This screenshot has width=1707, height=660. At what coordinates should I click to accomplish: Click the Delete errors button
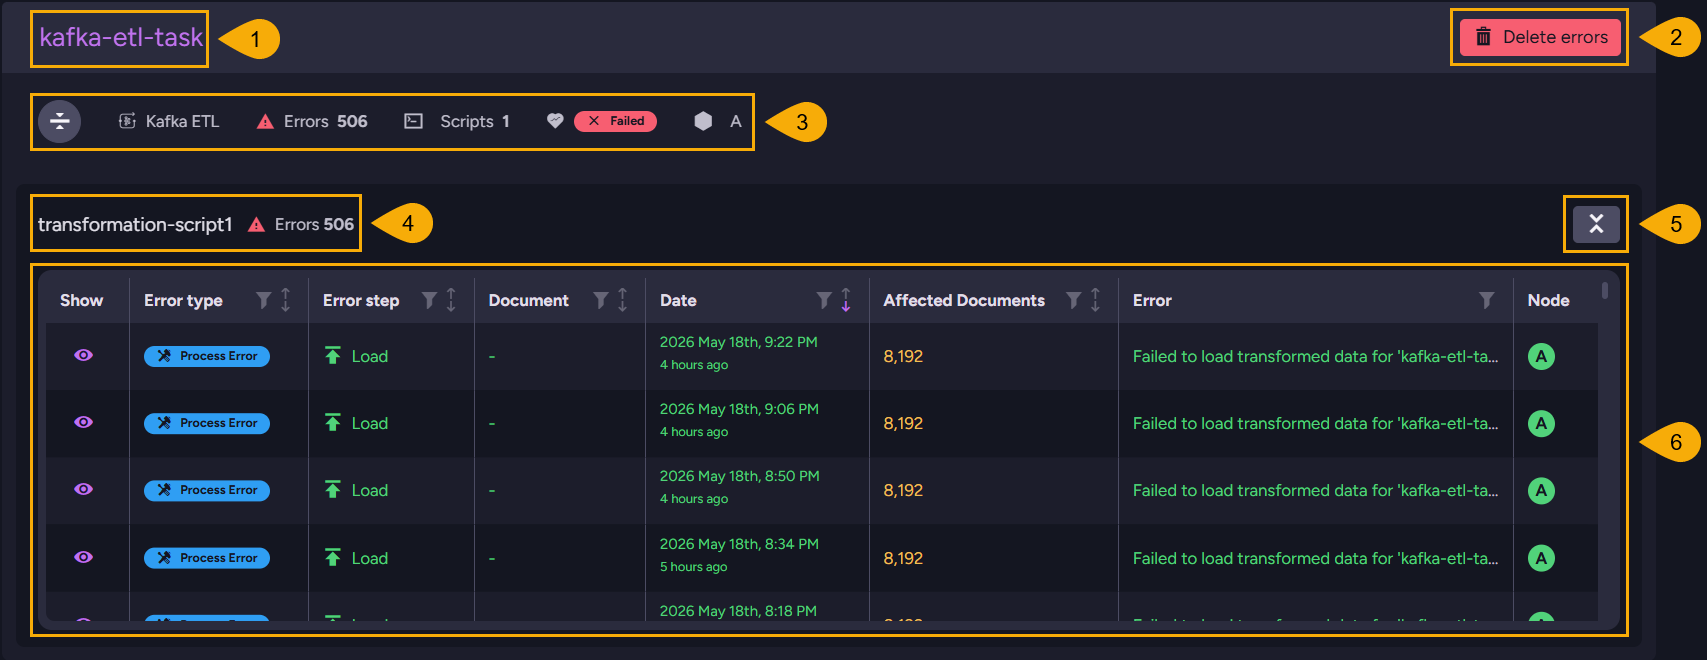[1540, 37]
